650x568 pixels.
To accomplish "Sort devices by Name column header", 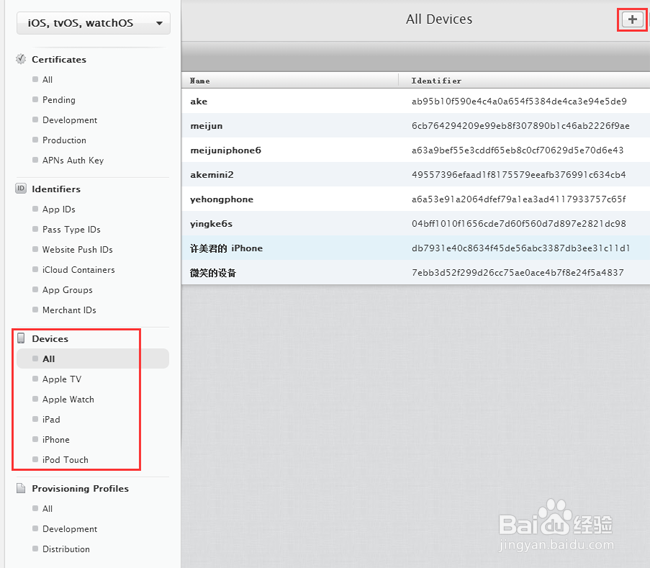I will point(201,81).
